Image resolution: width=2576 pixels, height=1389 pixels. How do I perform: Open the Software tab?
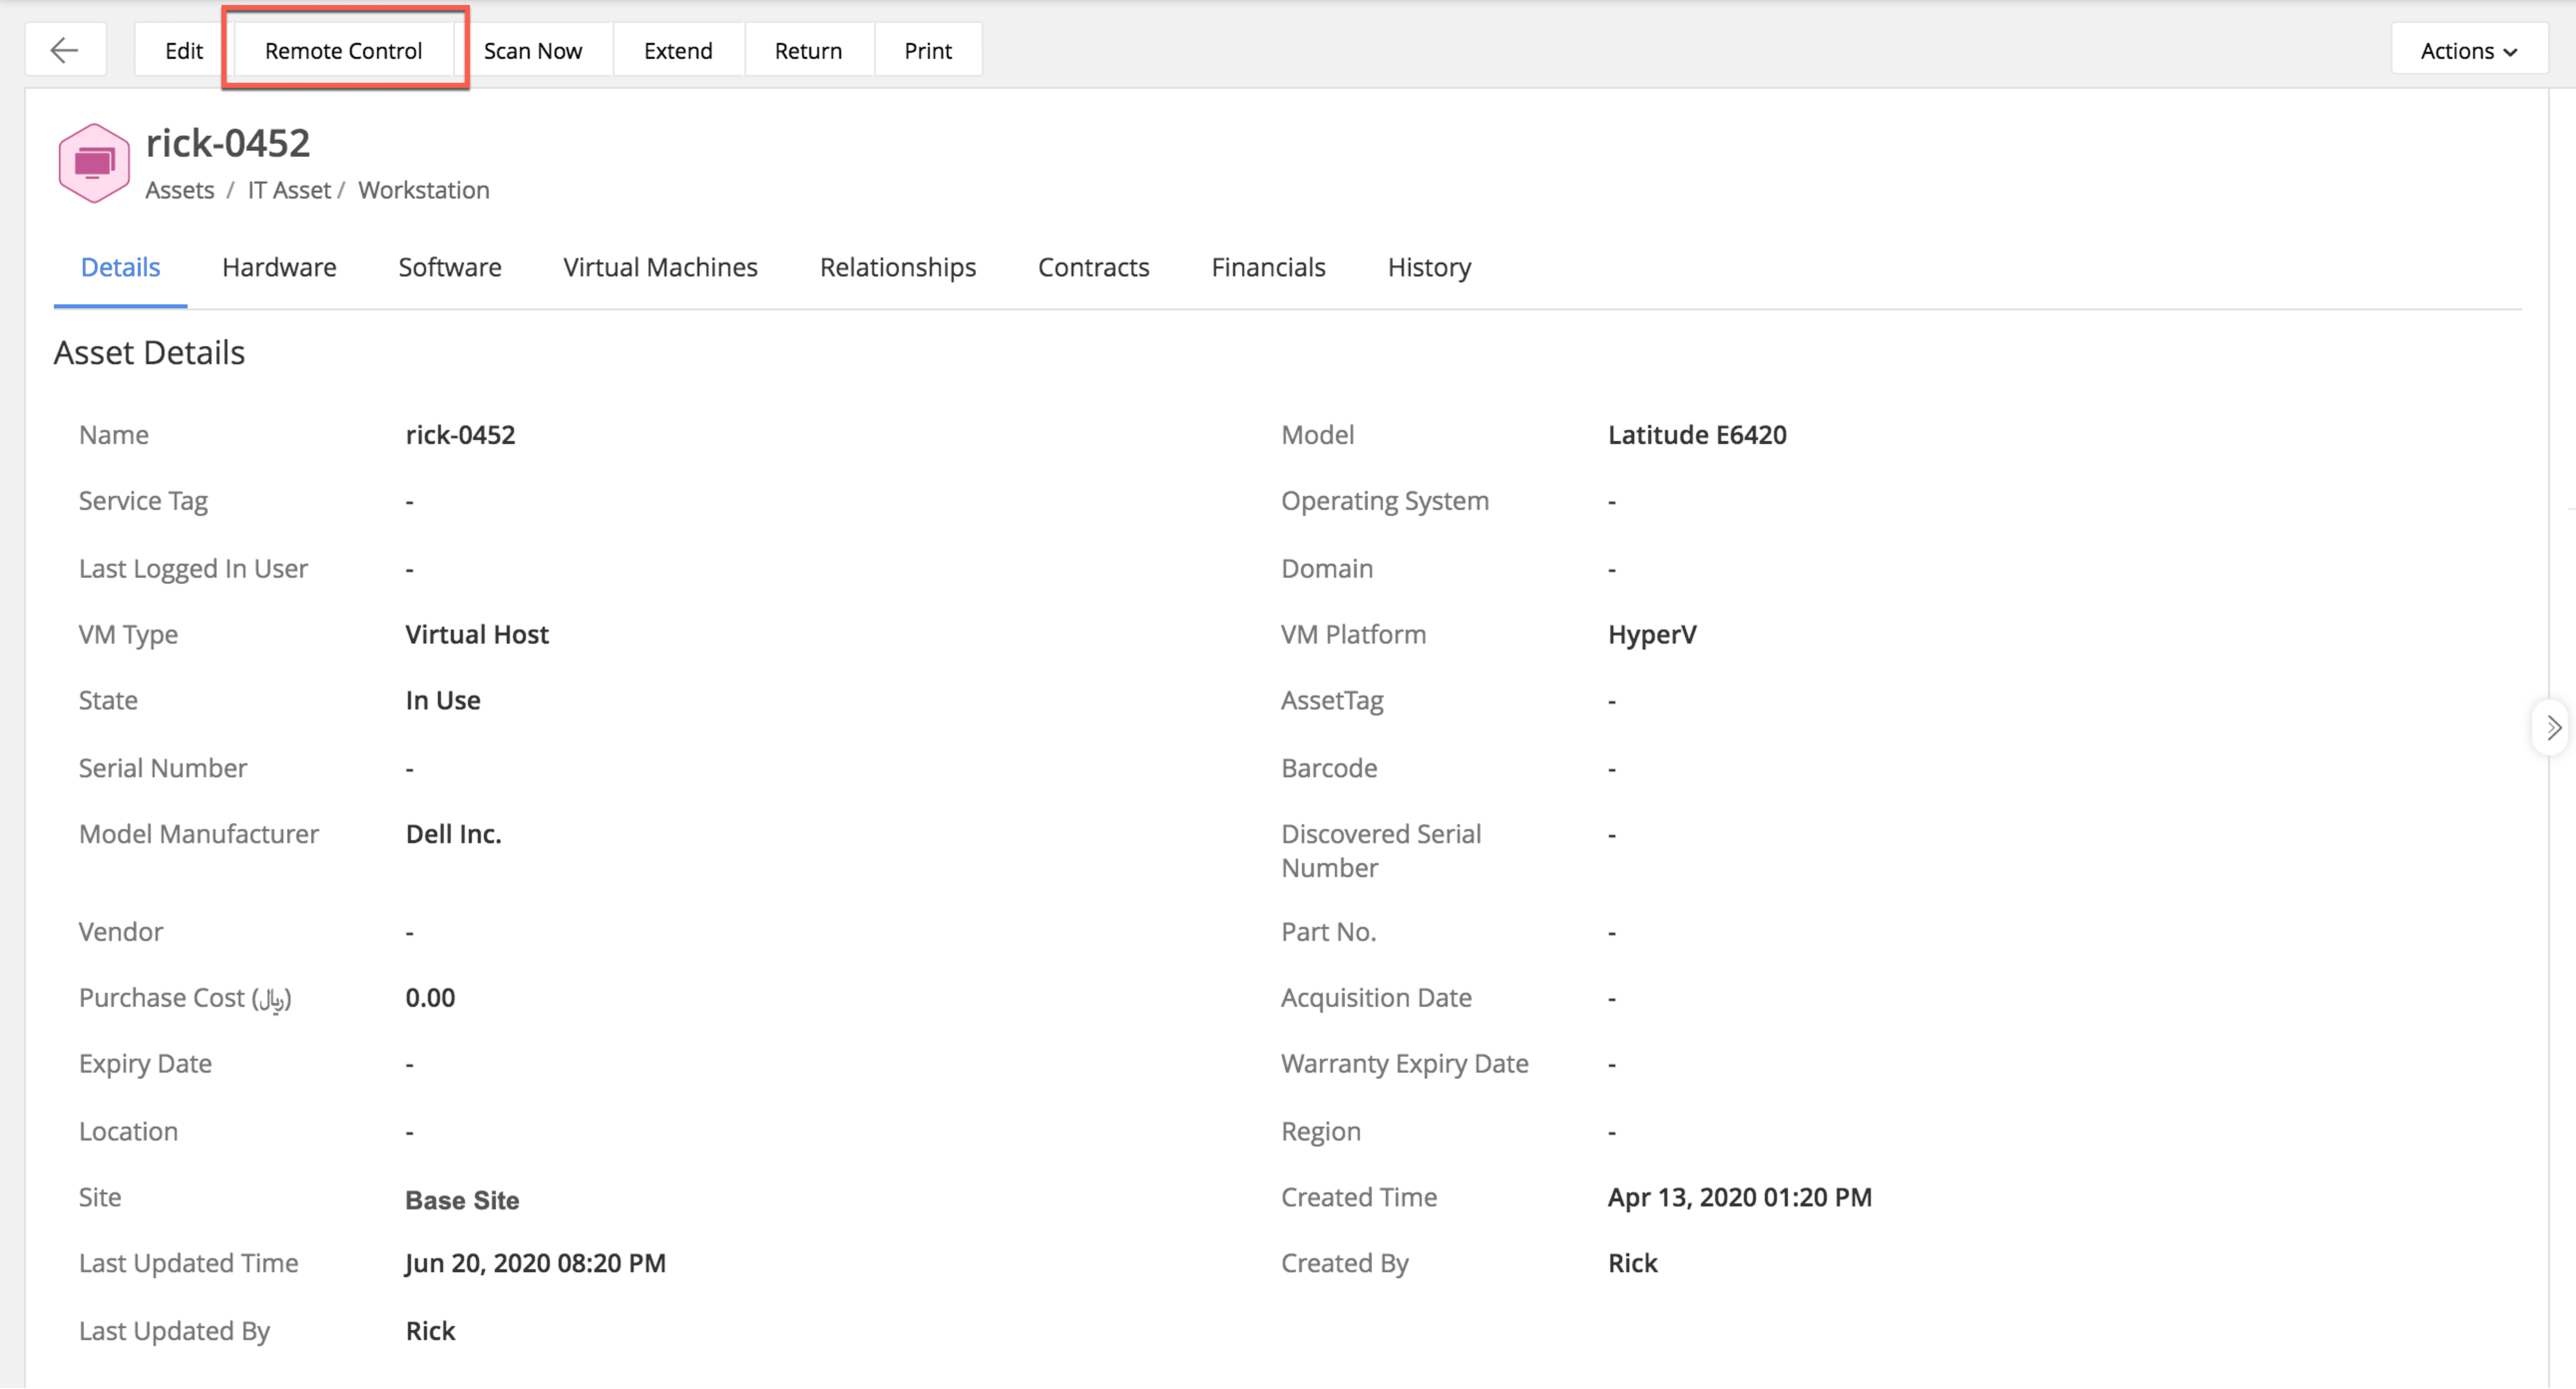tap(449, 267)
